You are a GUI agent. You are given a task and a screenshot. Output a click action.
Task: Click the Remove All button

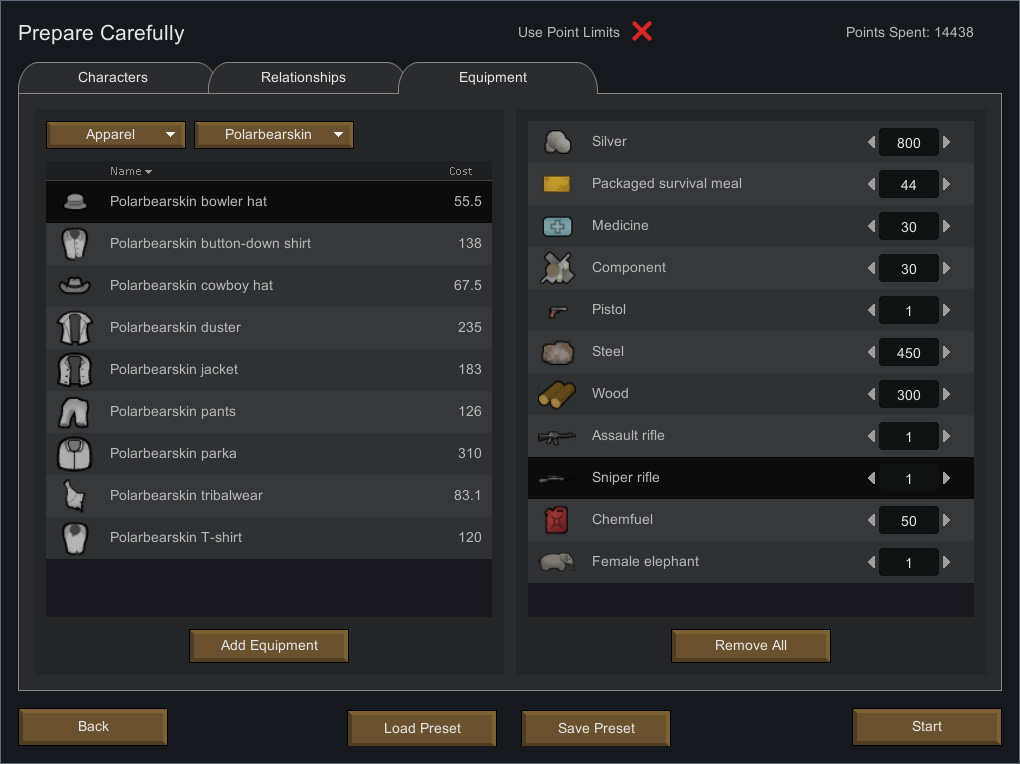click(751, 646)
